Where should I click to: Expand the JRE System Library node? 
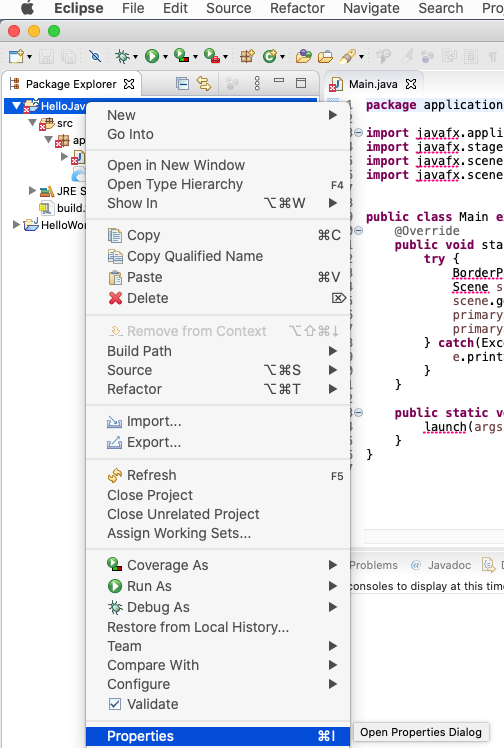(32, 191)
